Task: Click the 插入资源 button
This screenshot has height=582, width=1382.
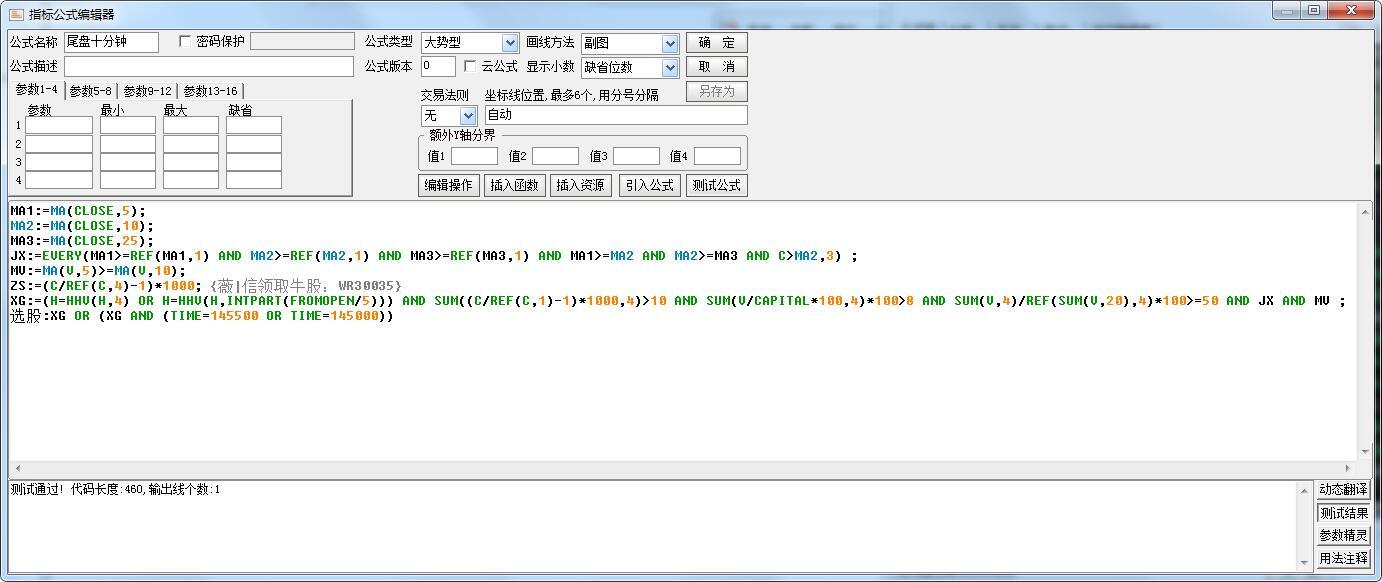Action: click(x=581, y=185)
